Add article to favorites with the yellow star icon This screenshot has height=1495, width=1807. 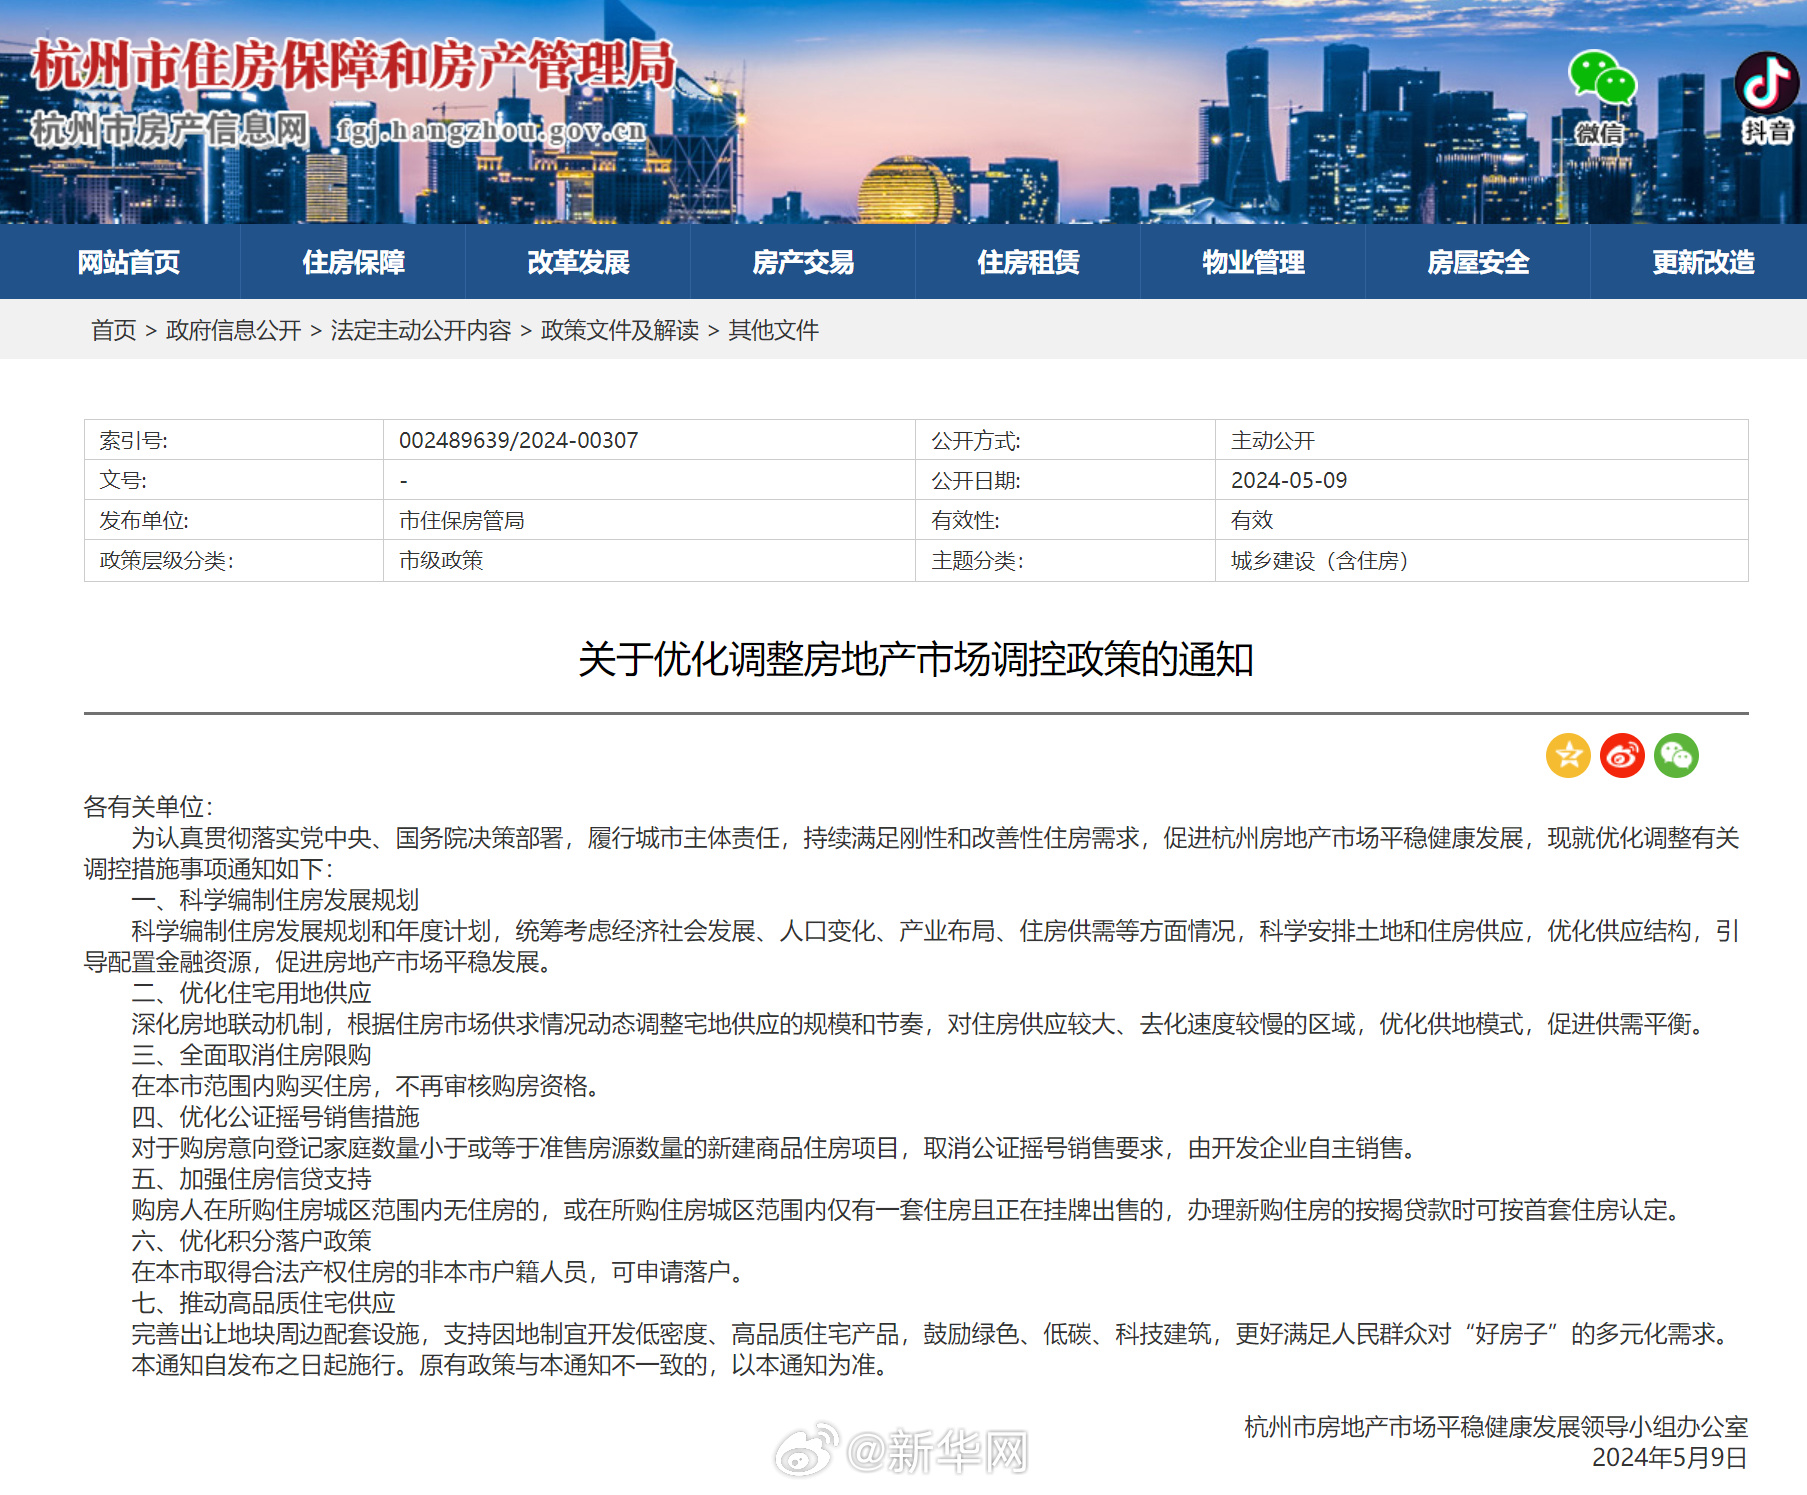[1568, 755]
